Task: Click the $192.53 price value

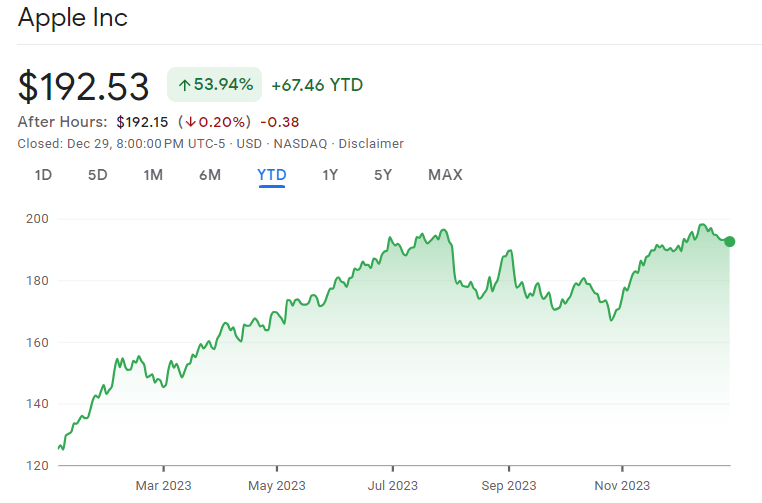Action: (83, 87)
